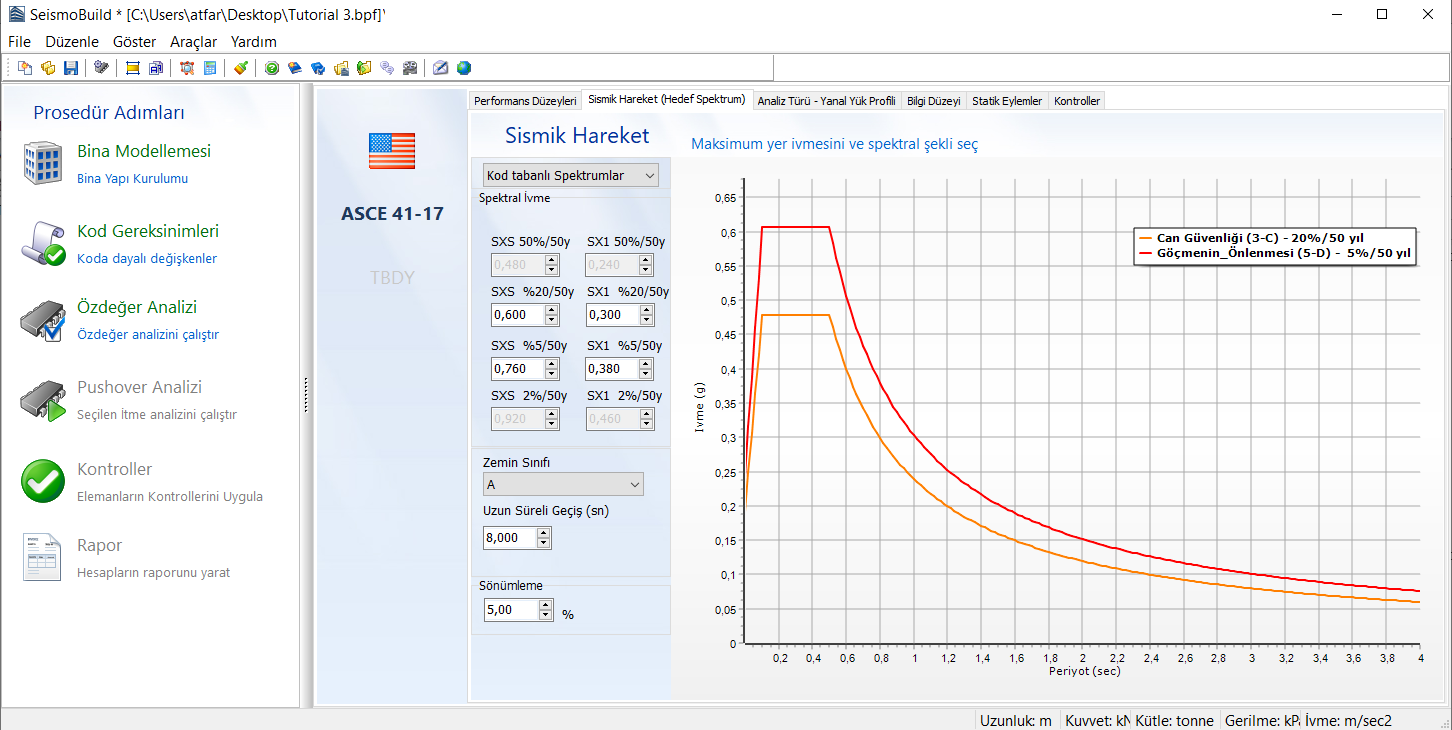Select the TBDY design code

pos(392,277)
